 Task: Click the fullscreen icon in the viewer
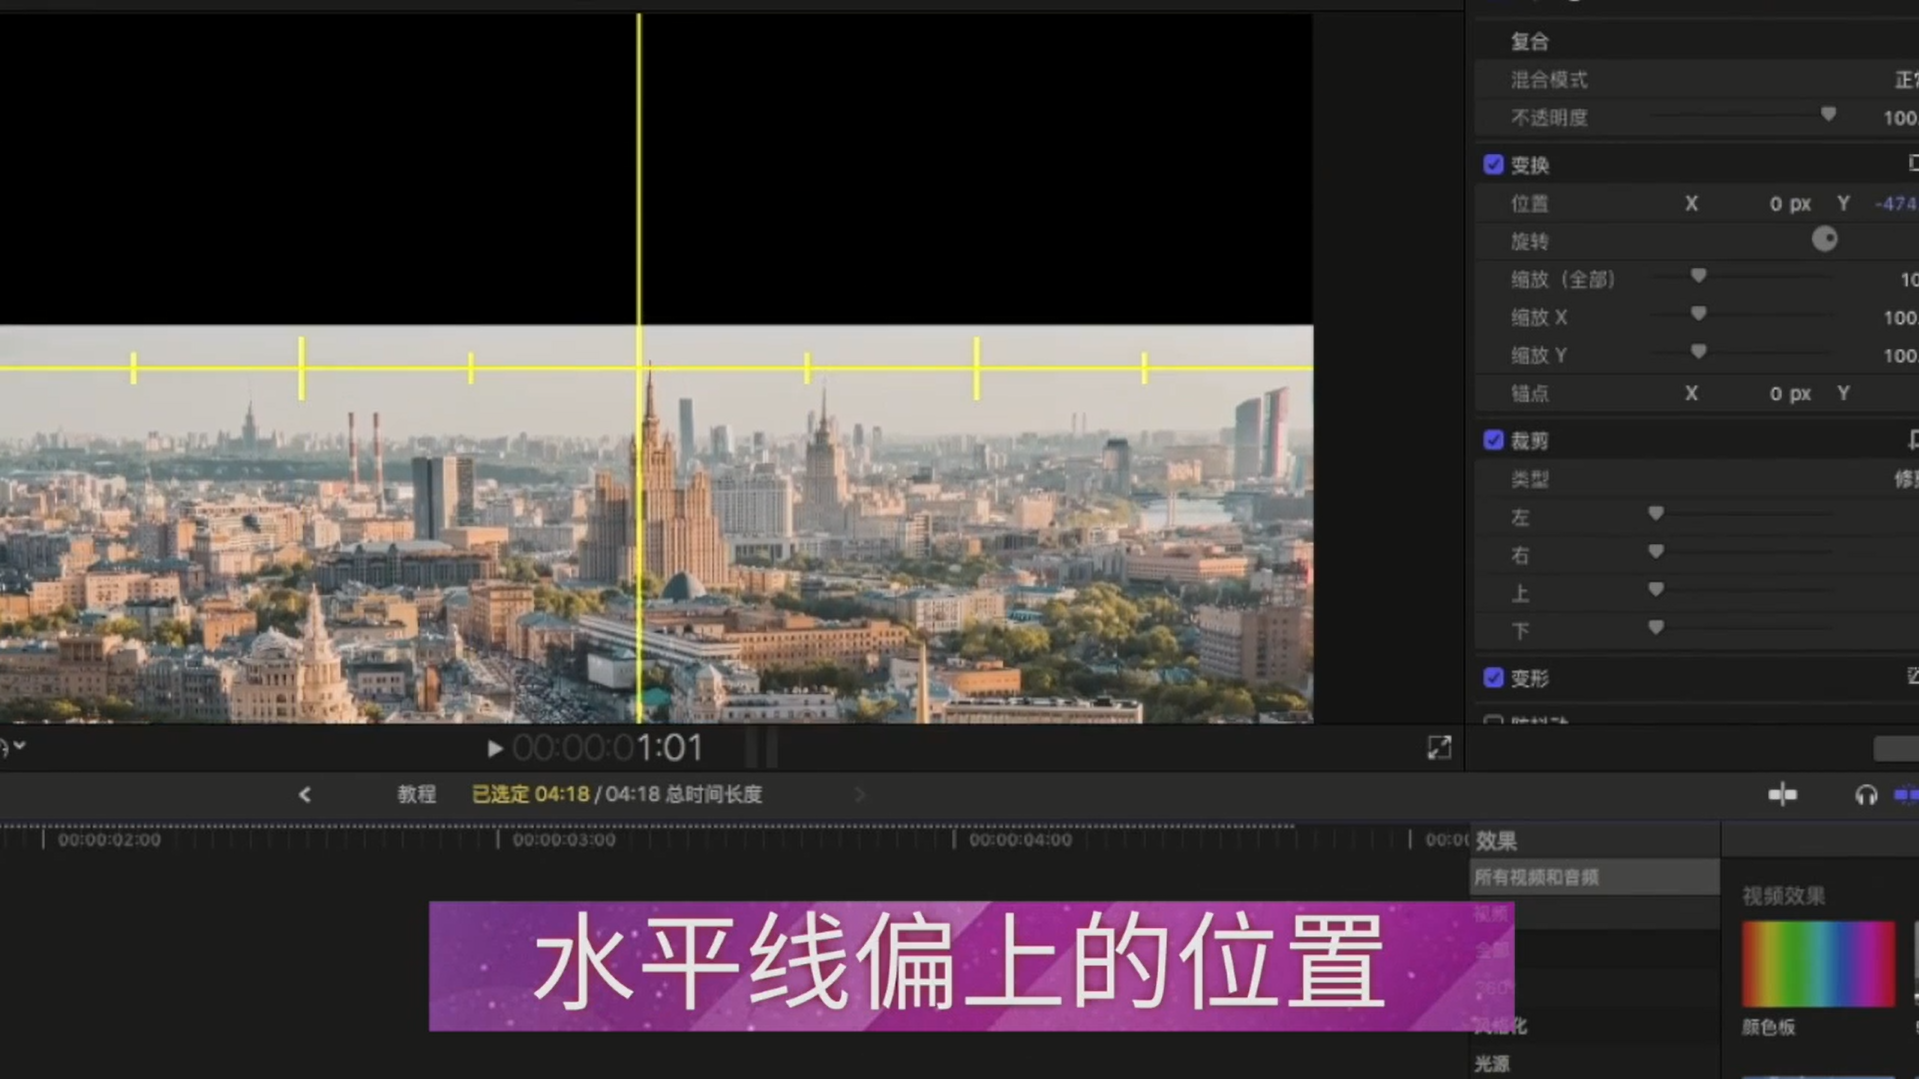tap(1438, 746)
